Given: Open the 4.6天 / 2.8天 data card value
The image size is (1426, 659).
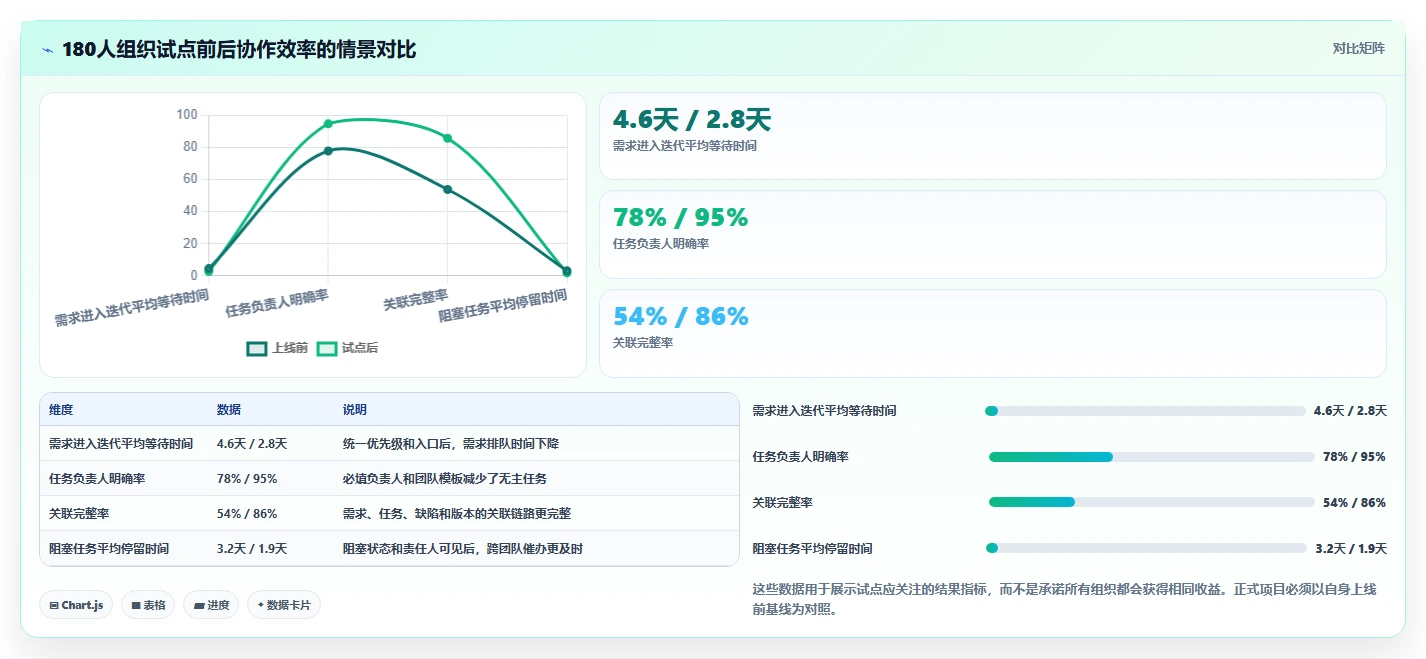Looking at the screenshot, I should point(692,120).
